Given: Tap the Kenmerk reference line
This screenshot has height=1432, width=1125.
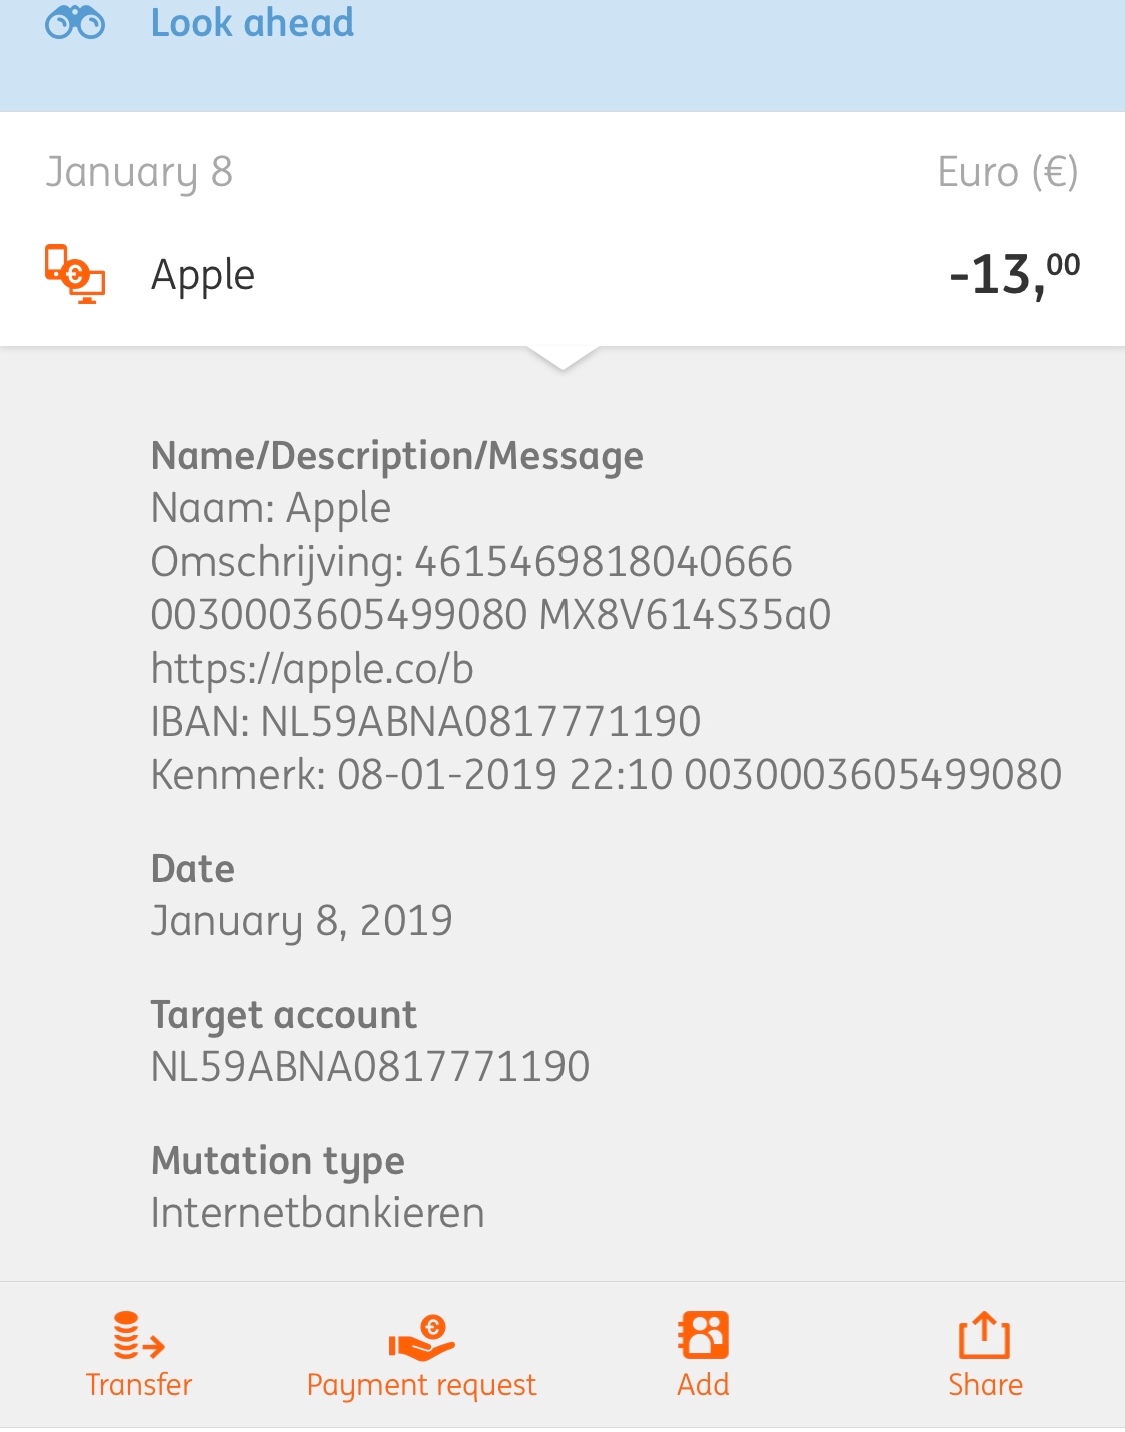Looking at the screenshot, I should pyautogui.click(x=606, y=775).
